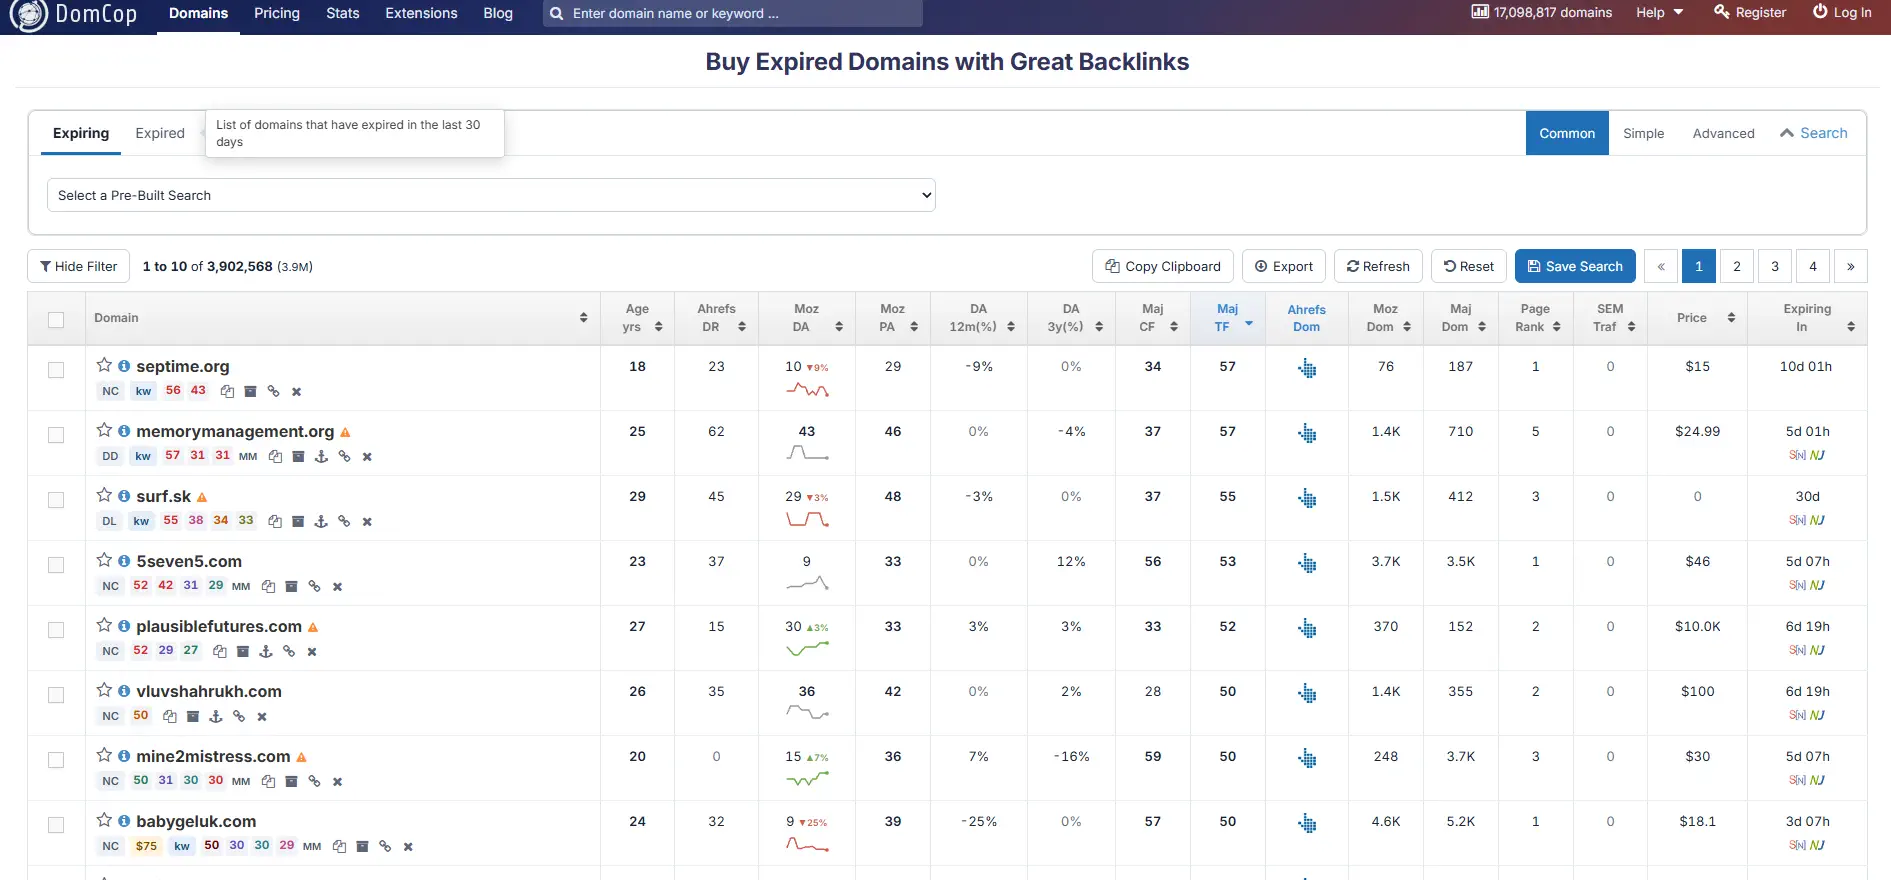Check the box for septime.org
Viewport: 1891px width, 880px height.
coord(56,370)
